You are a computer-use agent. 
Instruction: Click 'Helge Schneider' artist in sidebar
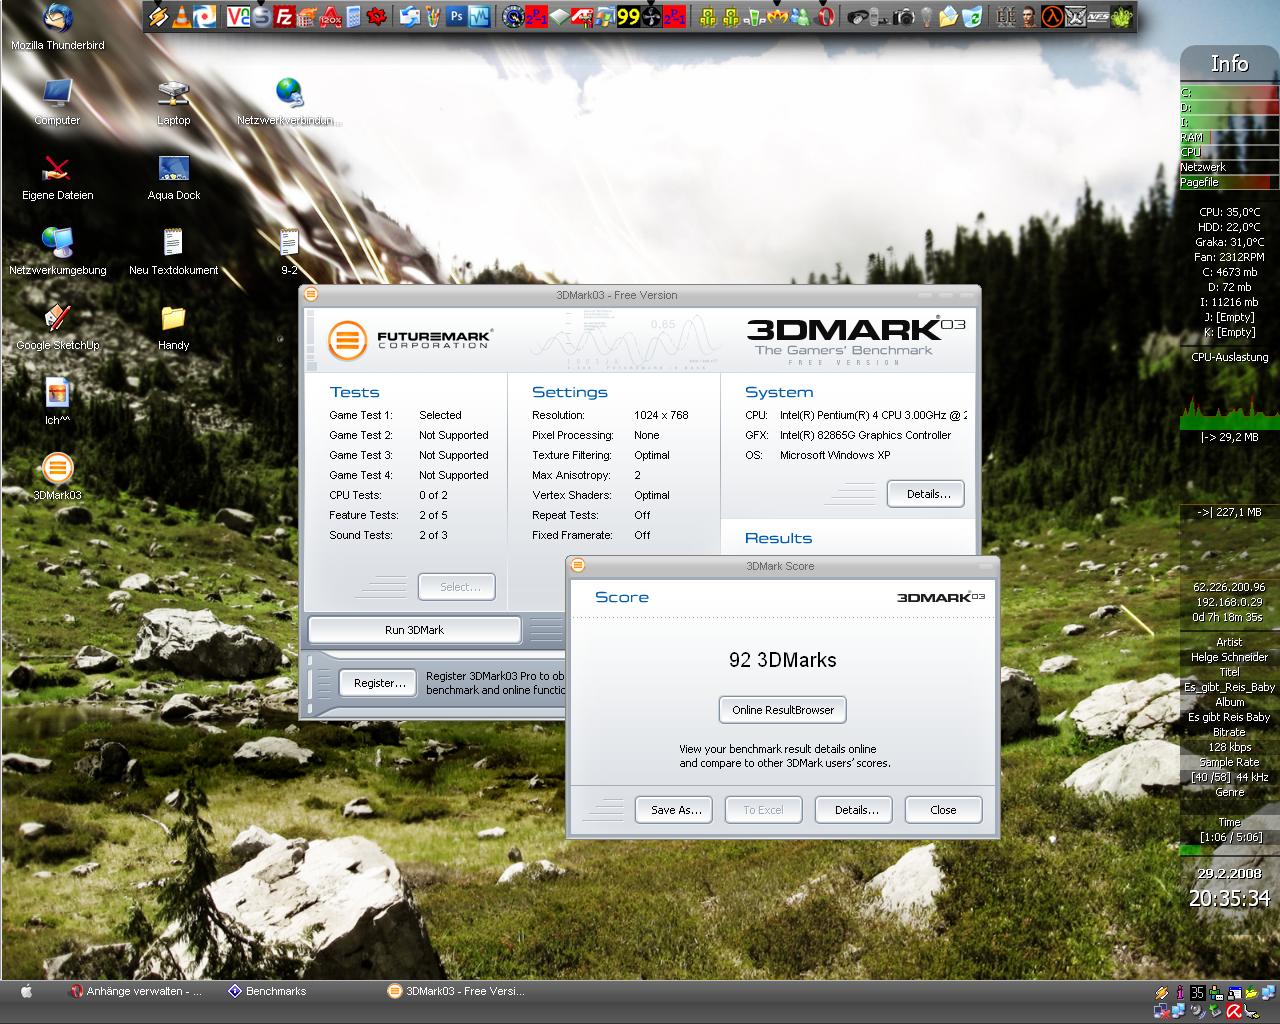(1229, 657)
